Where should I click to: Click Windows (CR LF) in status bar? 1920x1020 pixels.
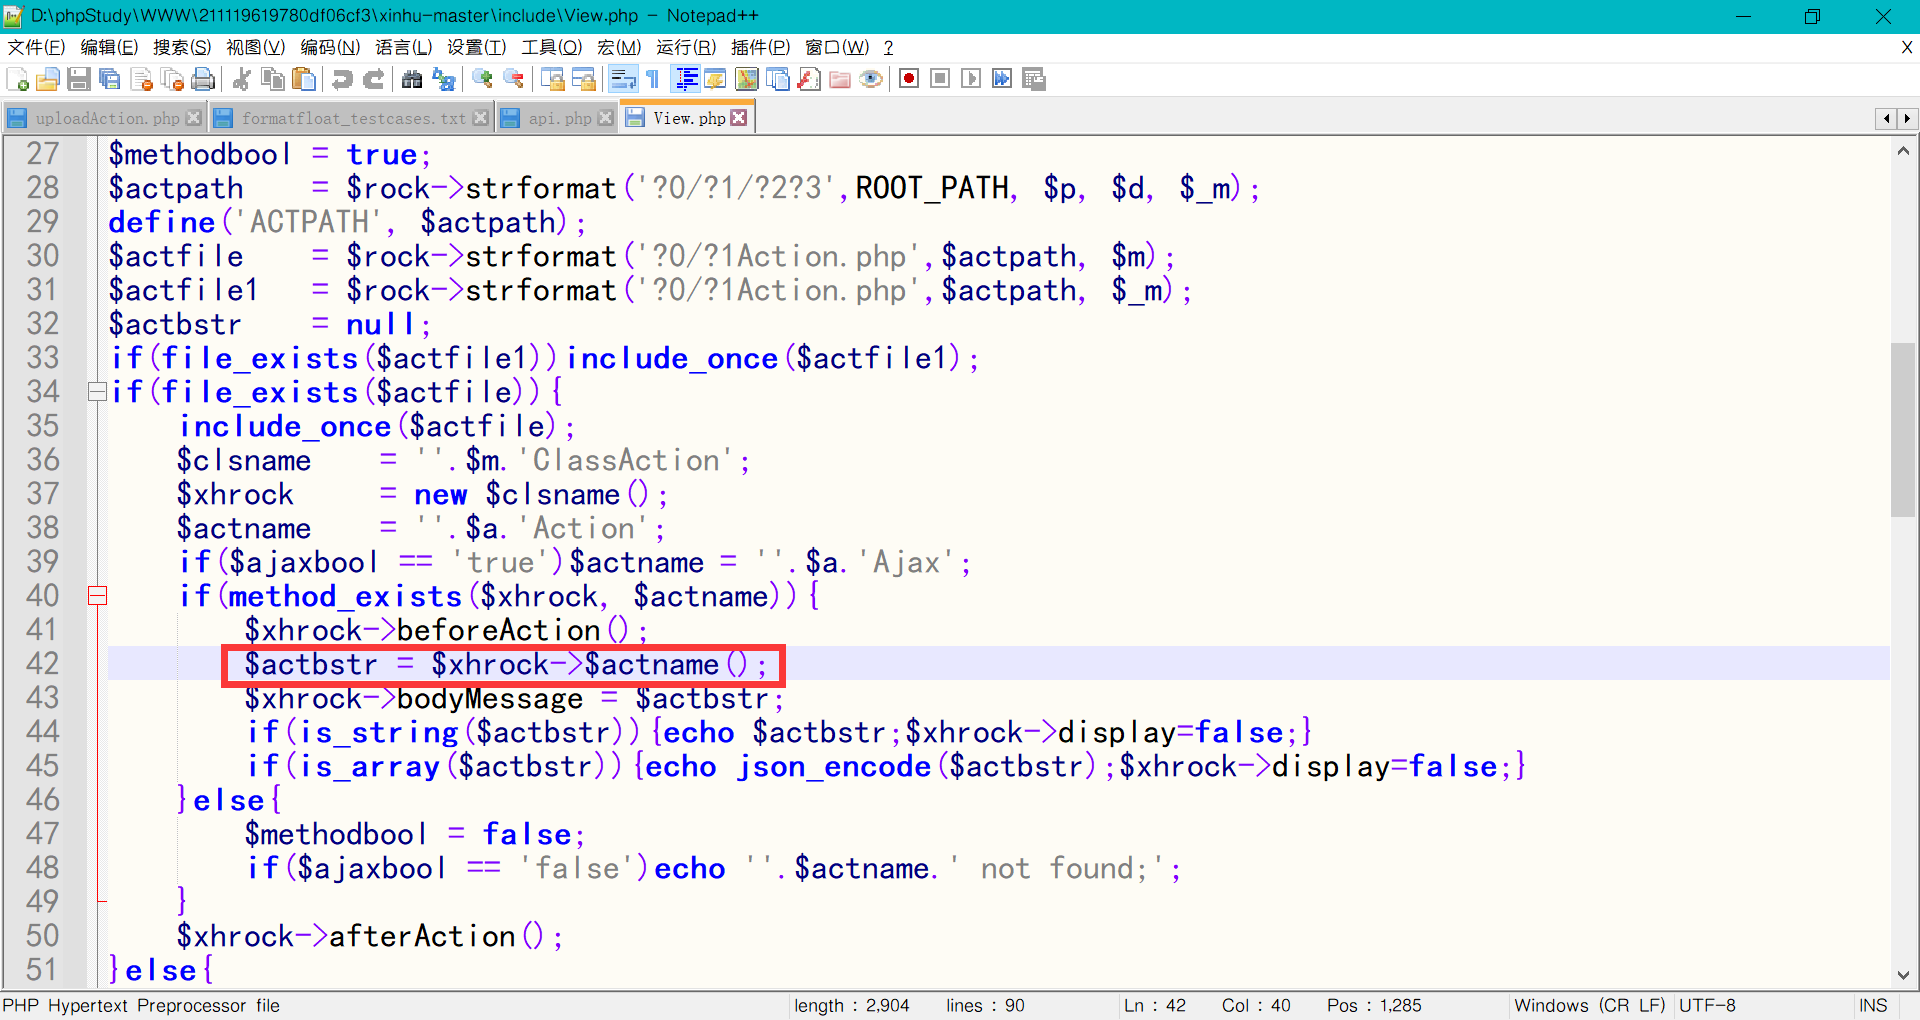[x=1589, y=1005]
